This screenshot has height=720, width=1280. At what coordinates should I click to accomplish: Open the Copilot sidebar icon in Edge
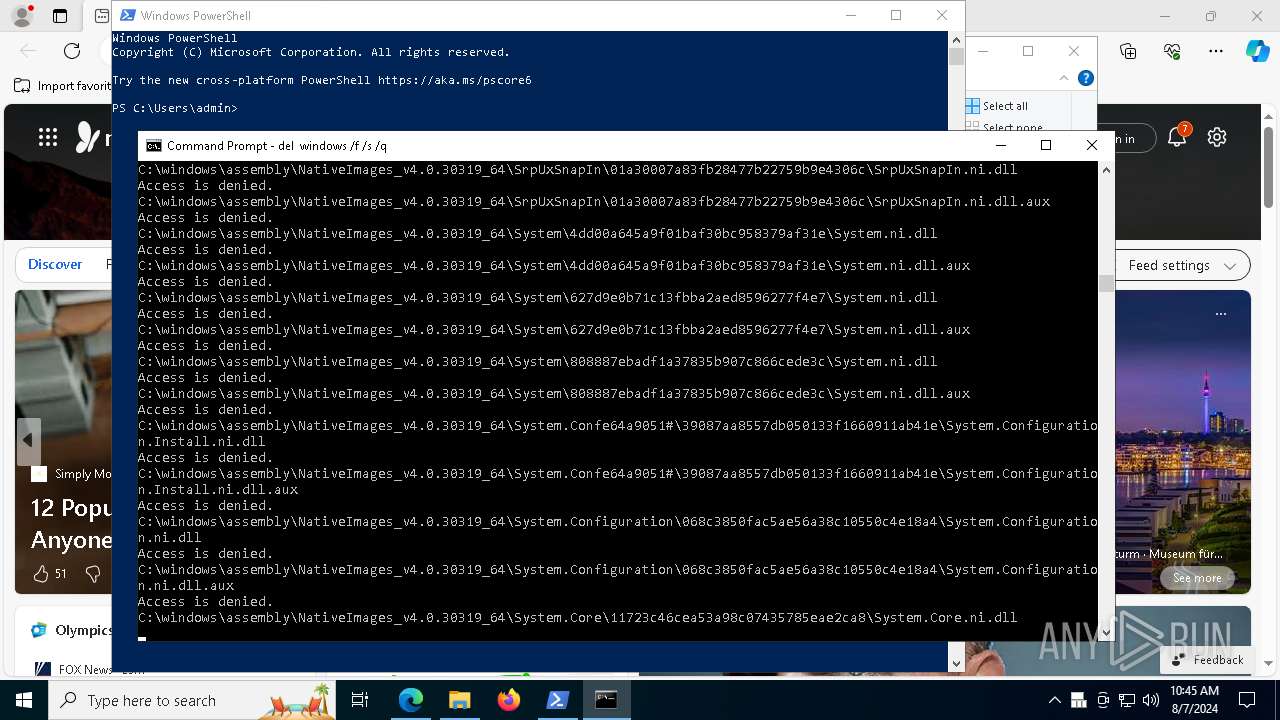click(x=1257, y=51)
